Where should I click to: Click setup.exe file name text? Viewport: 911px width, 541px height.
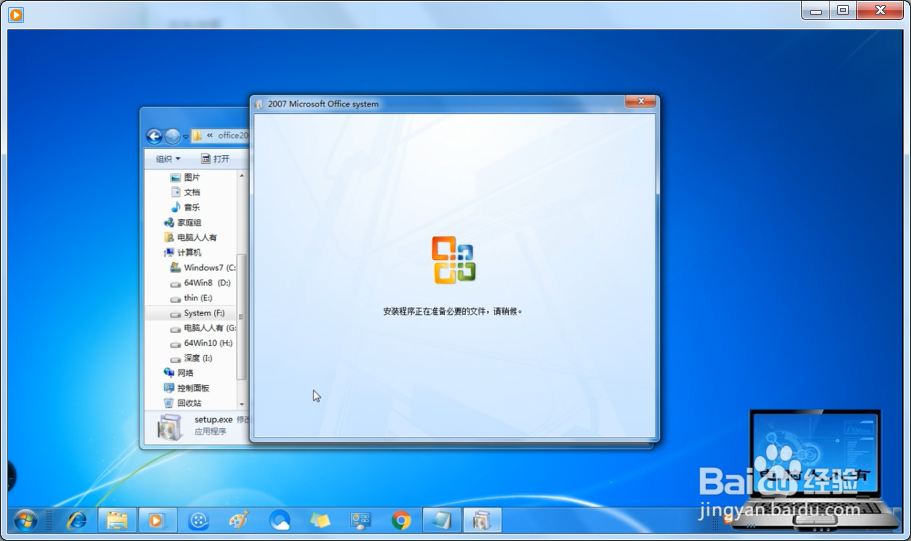coord(213,420)
